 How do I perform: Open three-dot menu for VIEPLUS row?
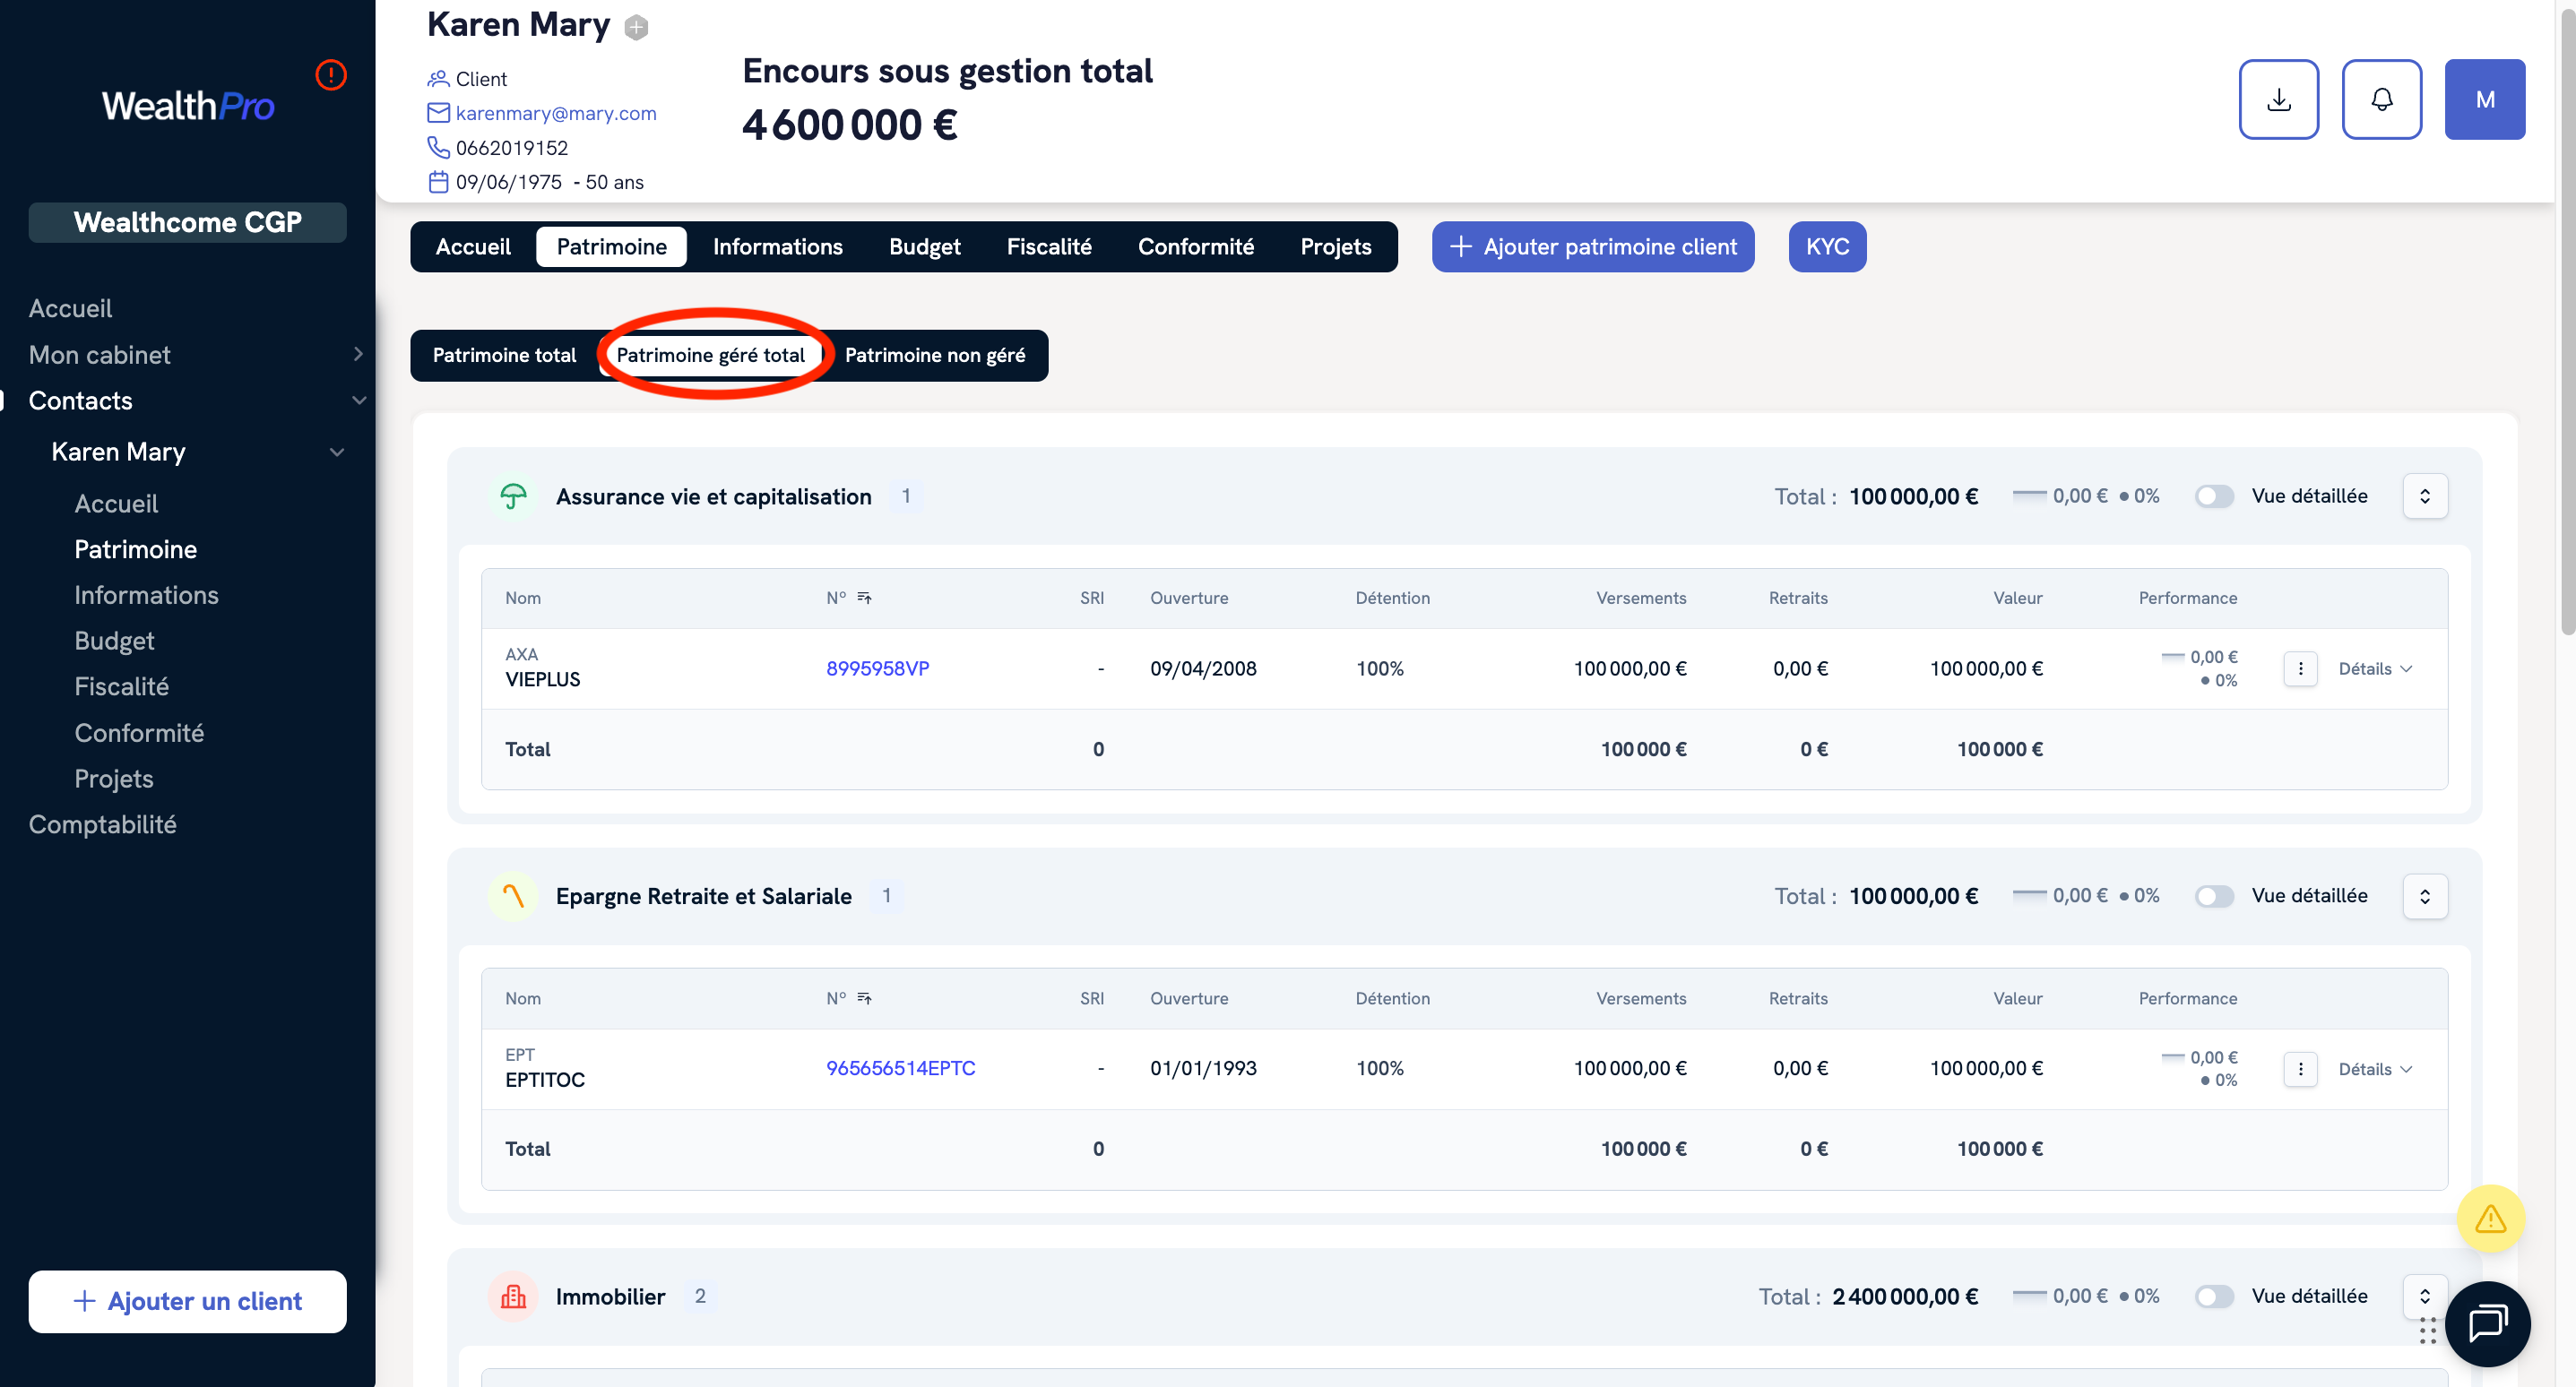(2300, 668)
